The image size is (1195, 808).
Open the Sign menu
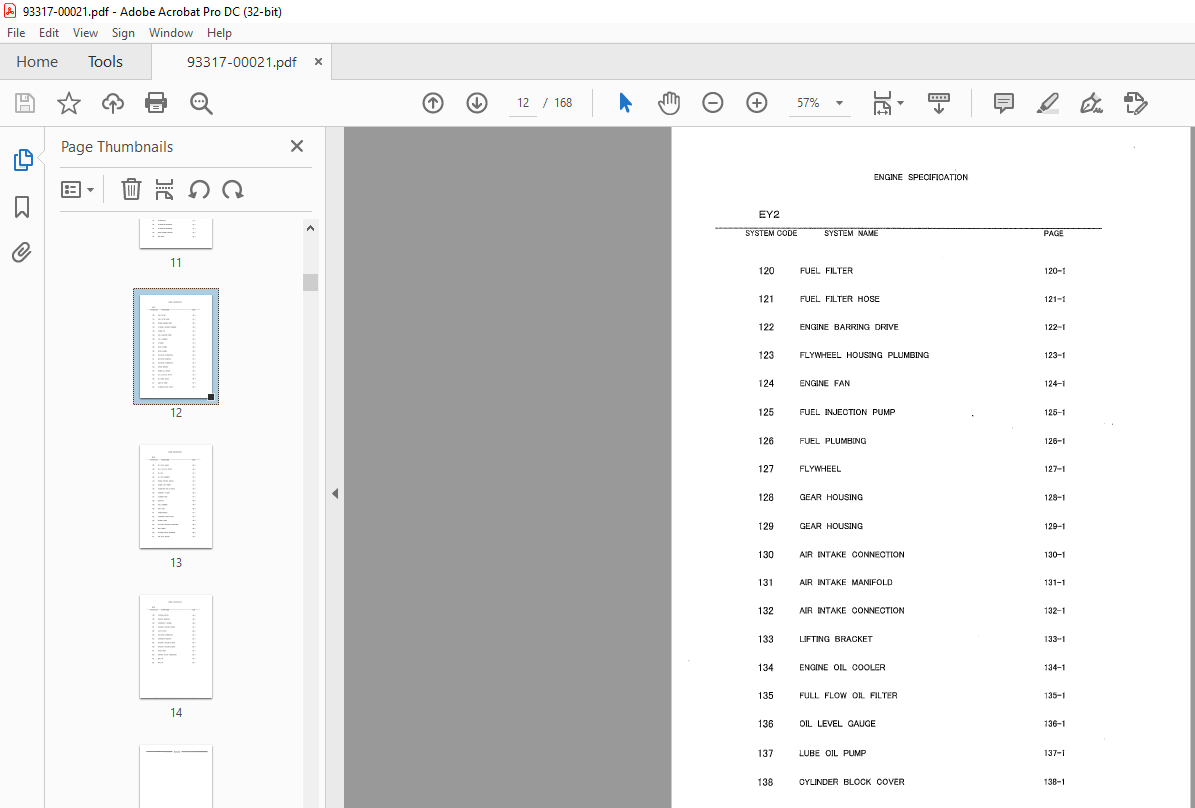point(123,33)
